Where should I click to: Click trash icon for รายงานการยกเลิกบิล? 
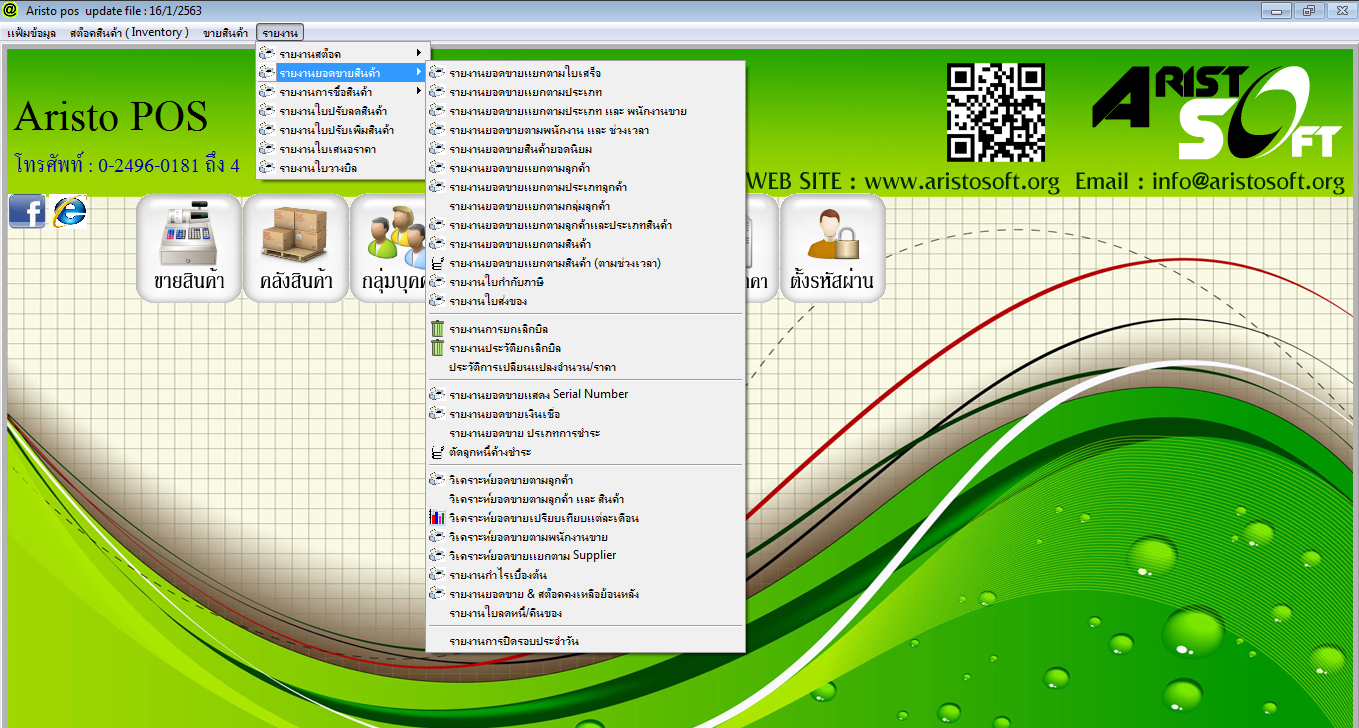tap(437, 329)
